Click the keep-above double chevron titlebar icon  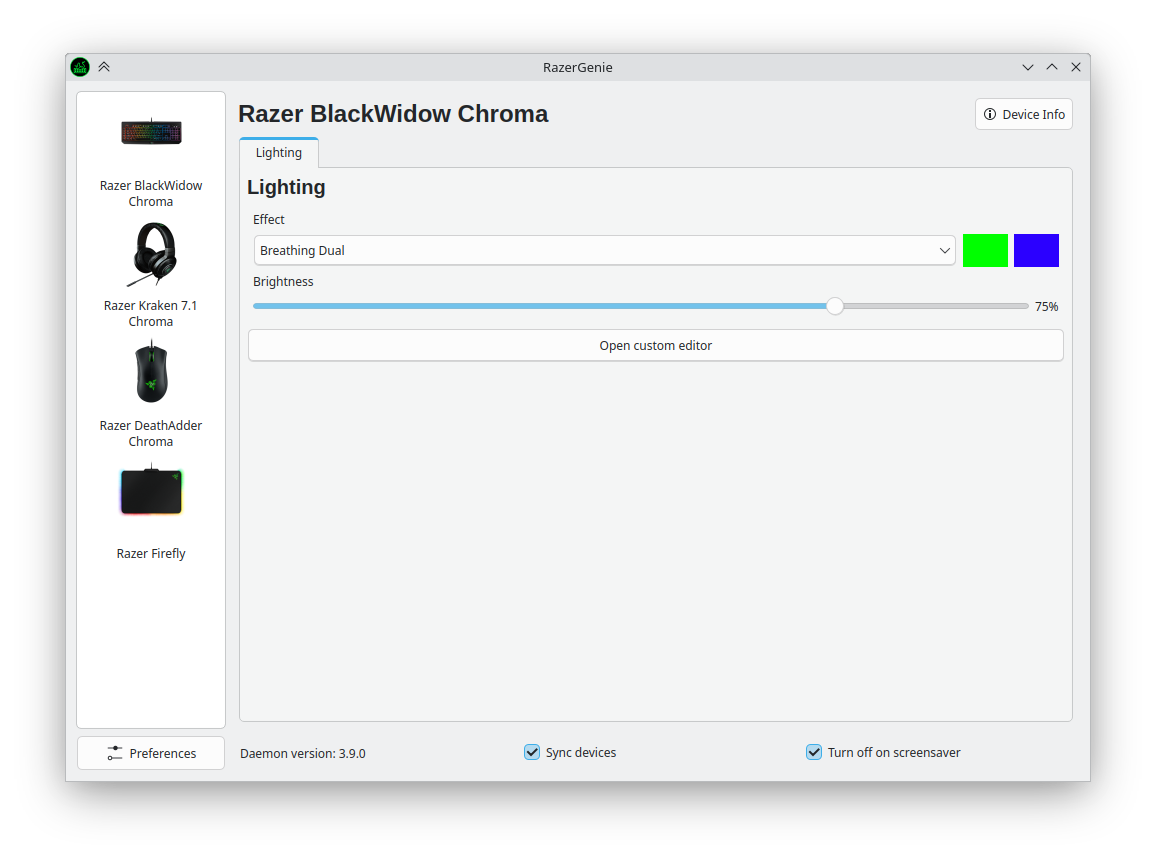tap(104, 67)
